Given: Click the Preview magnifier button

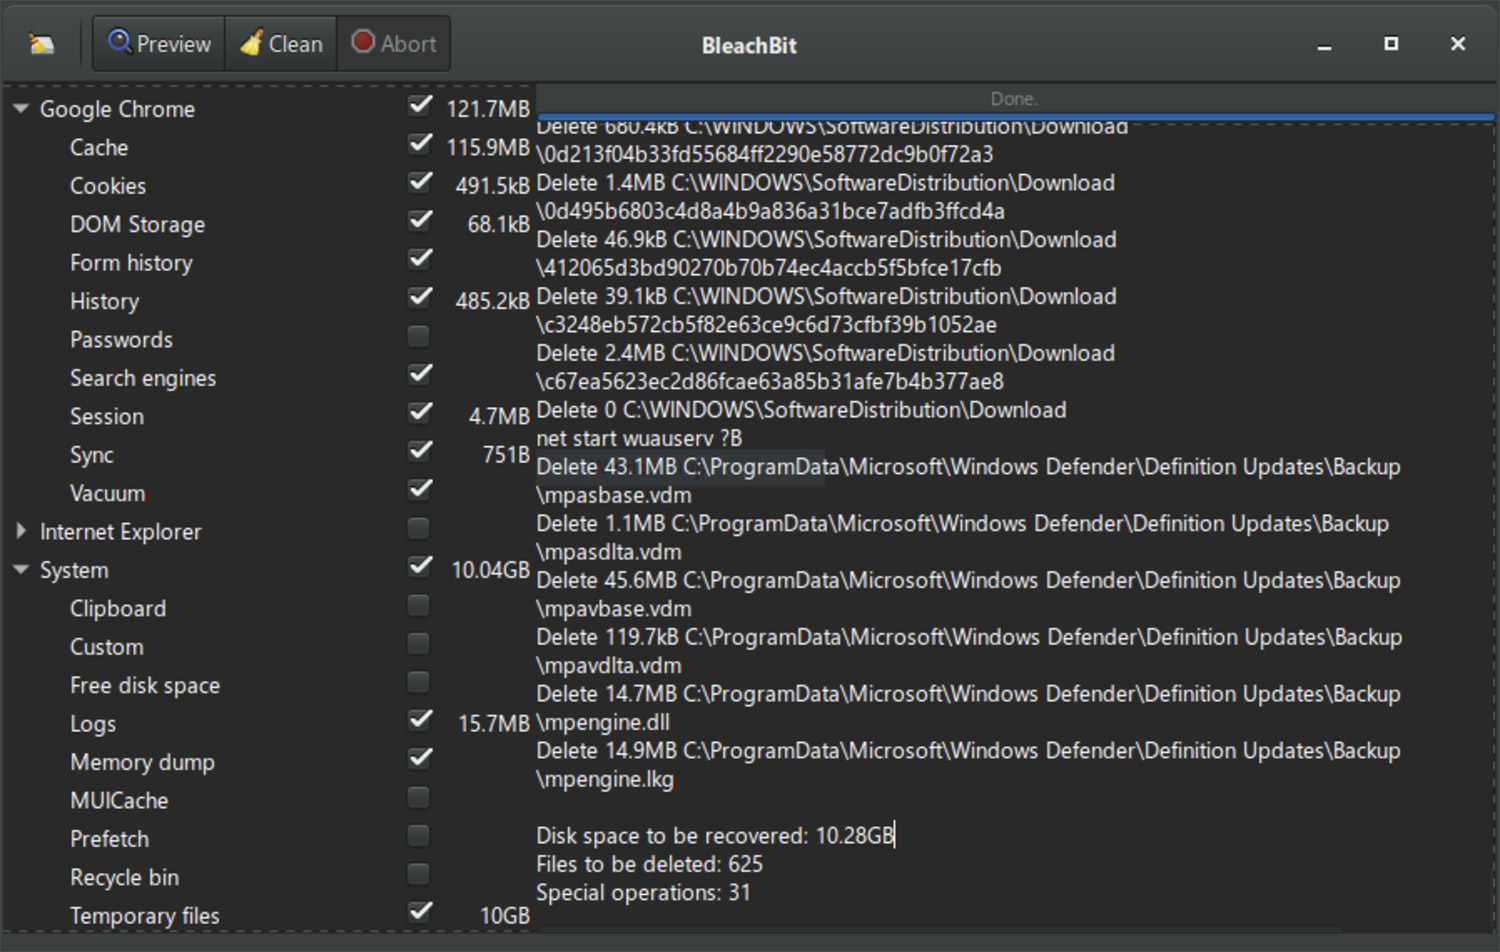Looking at the screenshot, I should tap(159, 44).
